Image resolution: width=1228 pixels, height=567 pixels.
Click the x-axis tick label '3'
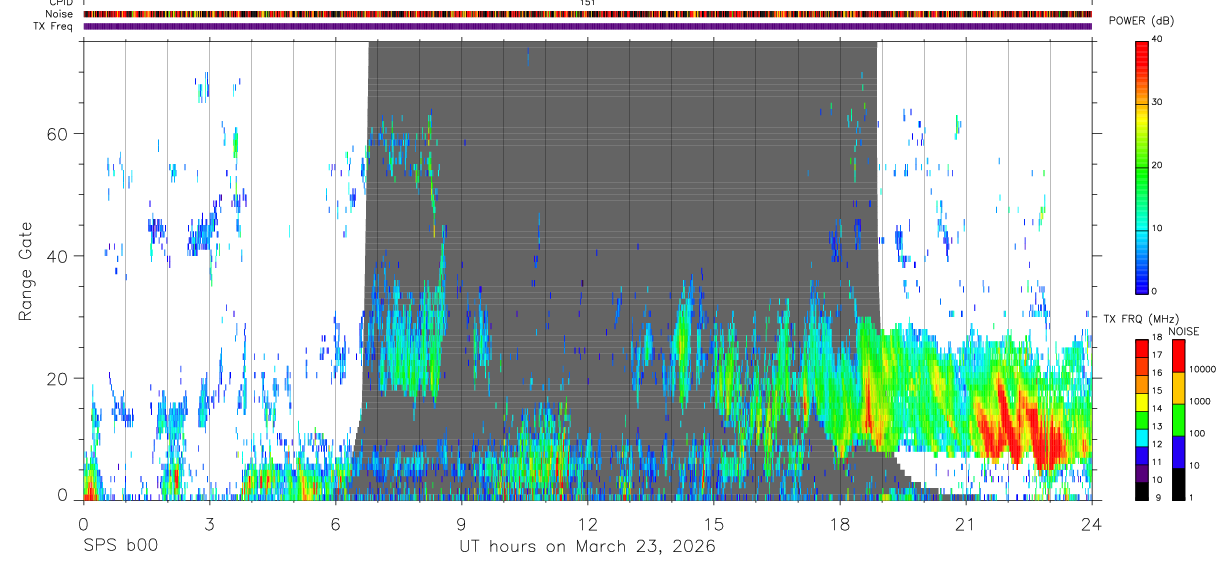coord(209,524)
